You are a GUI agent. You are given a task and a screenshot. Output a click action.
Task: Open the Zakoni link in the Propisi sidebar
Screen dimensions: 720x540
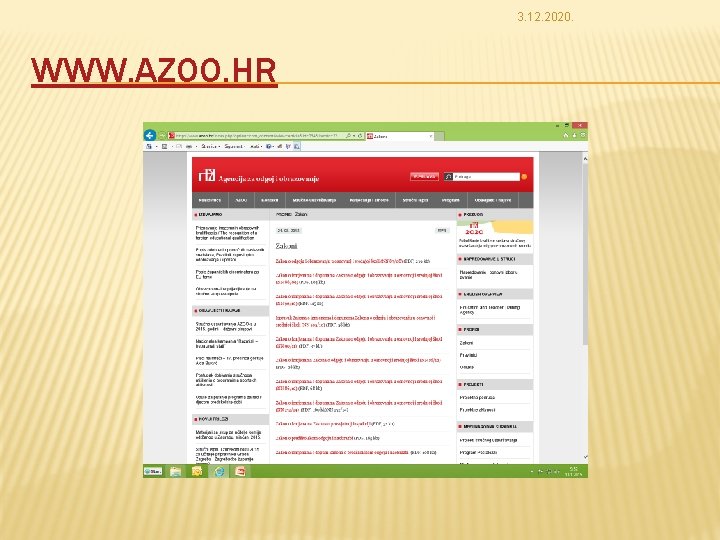466,343
